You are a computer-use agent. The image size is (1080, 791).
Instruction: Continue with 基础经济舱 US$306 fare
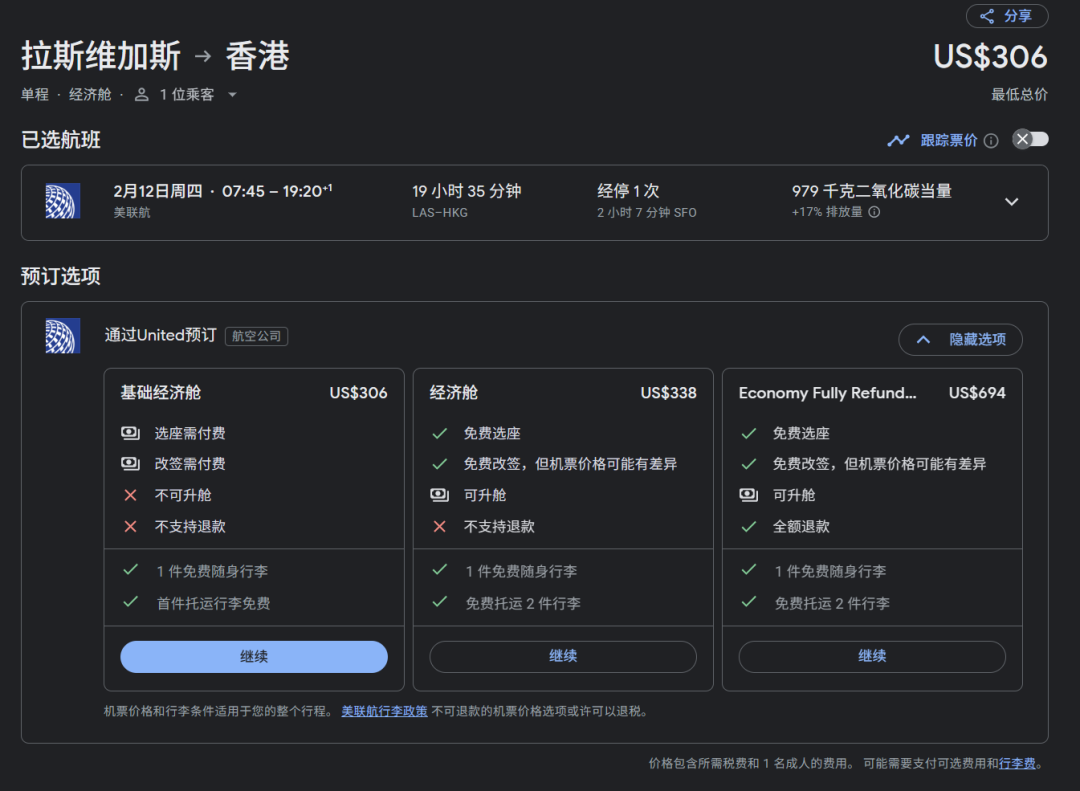[254, 657]
